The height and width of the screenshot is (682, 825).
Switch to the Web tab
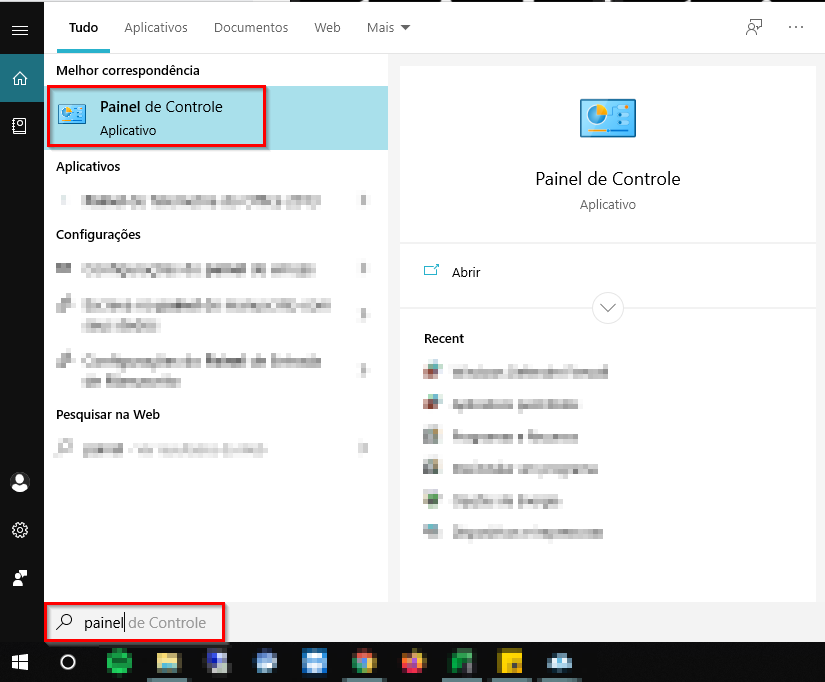(x=327, y=27)
